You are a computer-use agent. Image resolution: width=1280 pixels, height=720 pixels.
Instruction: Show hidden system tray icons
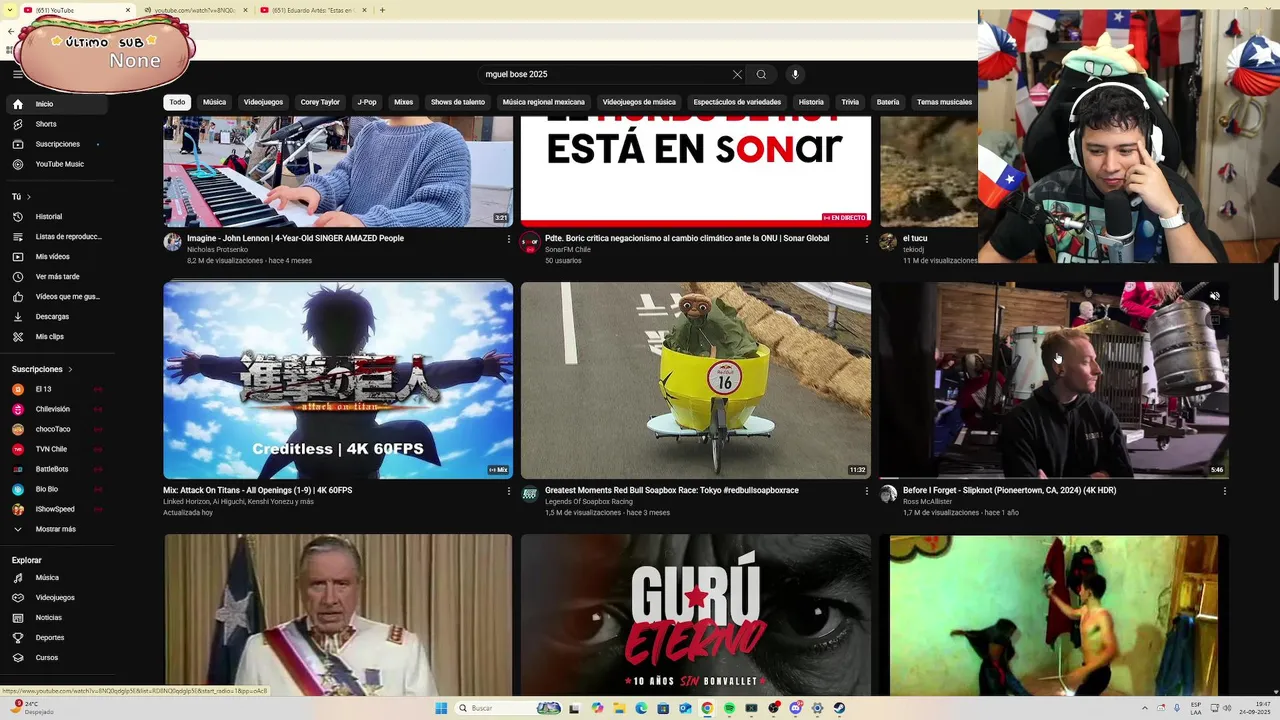[x=1147, y=708]
